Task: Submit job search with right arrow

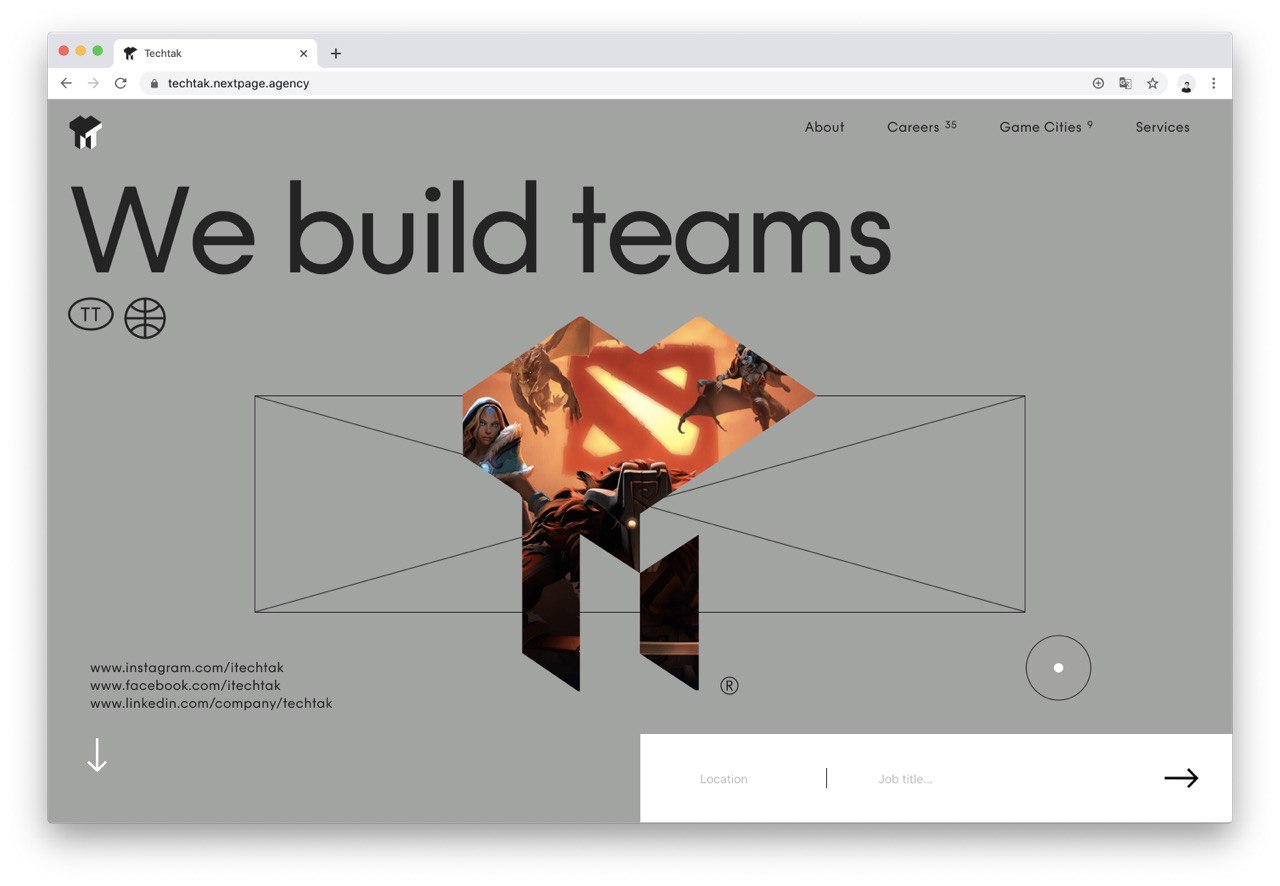Action: point(1181,778)
